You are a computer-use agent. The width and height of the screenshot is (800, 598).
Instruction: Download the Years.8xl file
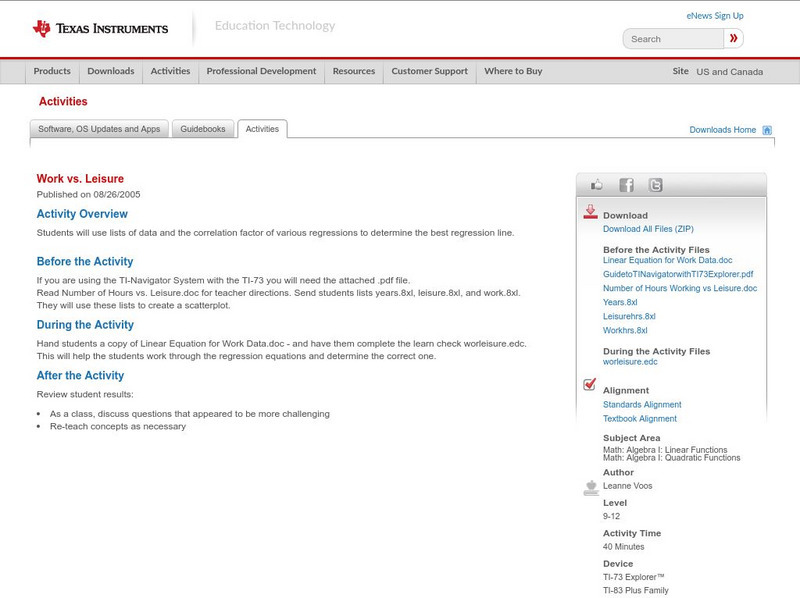pos(620,302)
